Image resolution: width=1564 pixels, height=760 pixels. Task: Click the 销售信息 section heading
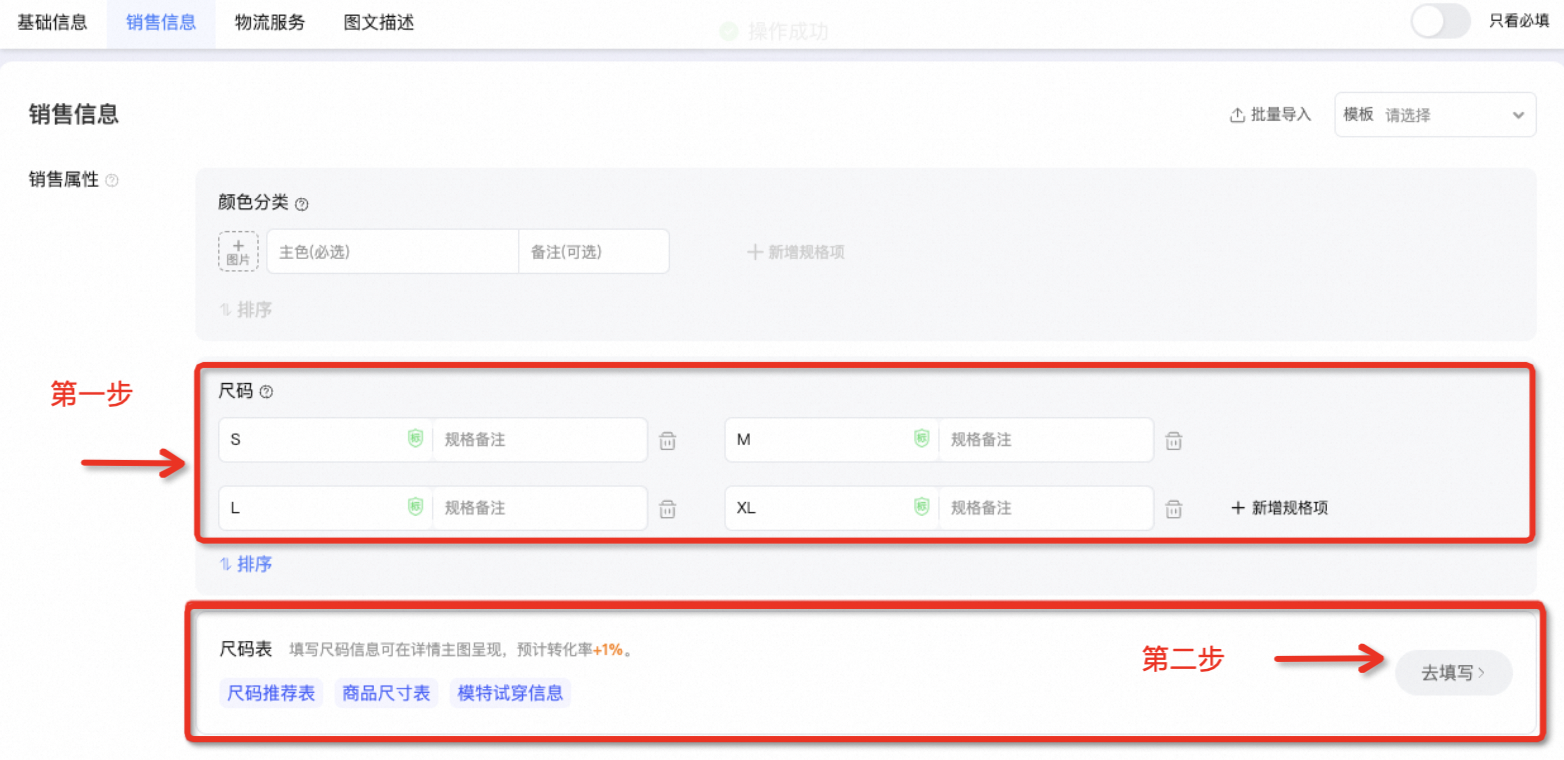point(74,114)
